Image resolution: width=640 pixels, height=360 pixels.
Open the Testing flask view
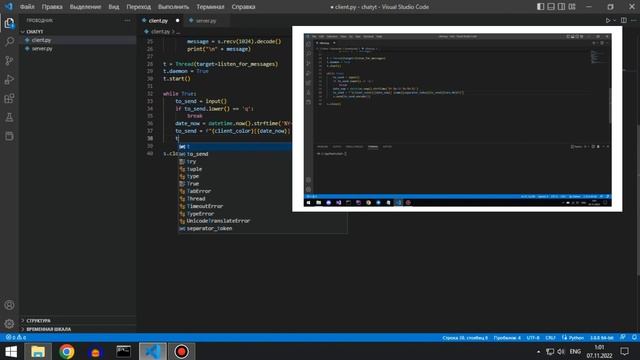pyautogui.click(x=9, y=118)
